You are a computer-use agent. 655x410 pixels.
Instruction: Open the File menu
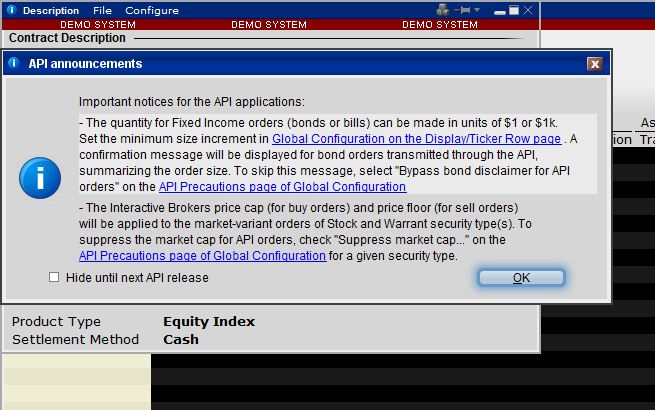pos(102,10)
